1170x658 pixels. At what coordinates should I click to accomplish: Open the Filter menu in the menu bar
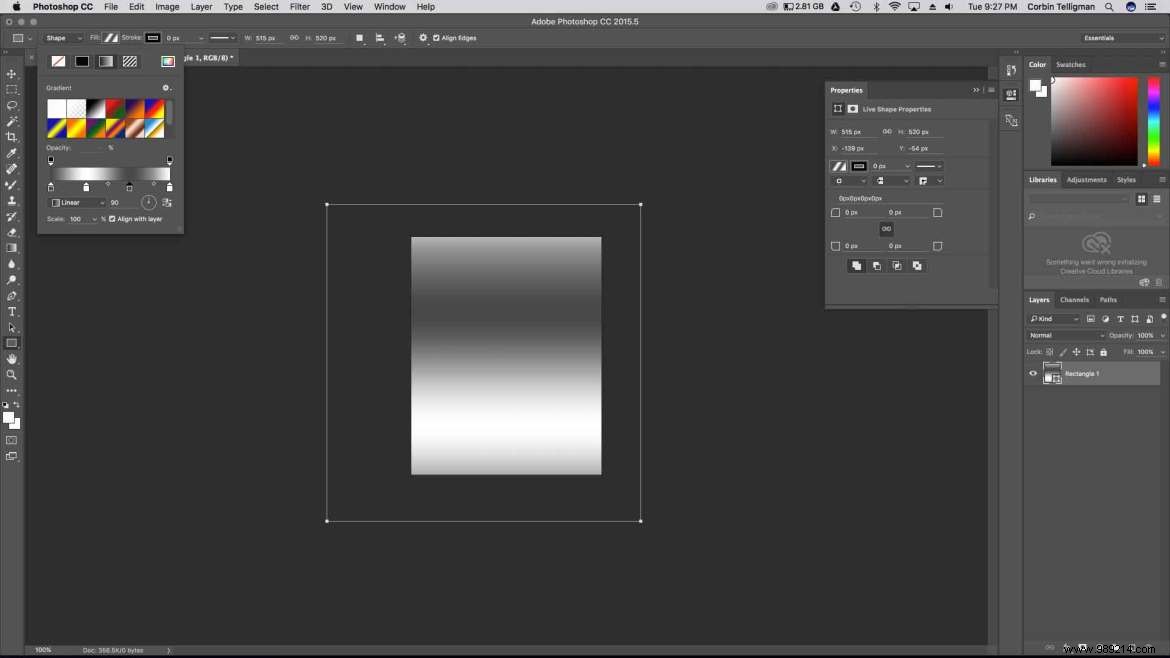299,7
